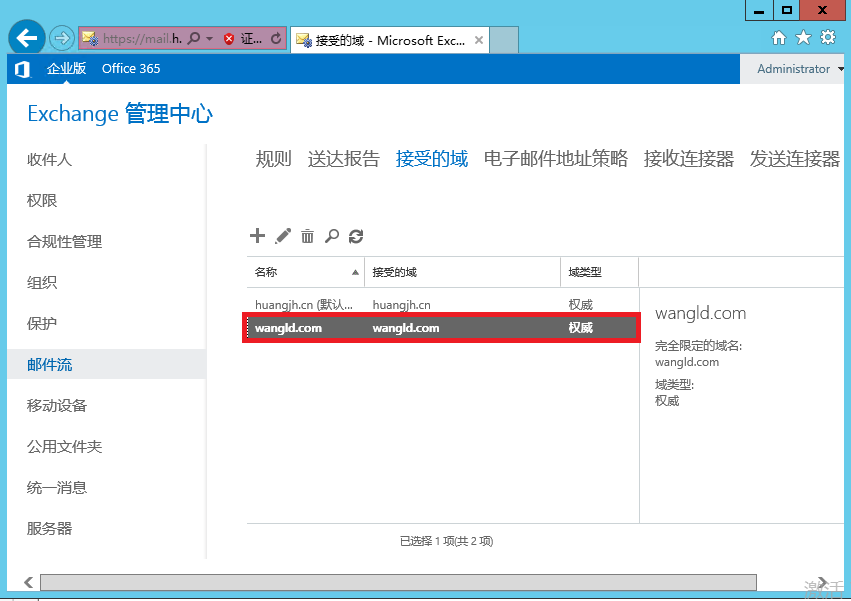851x601 pixels.
Task: Click the browser back arrow button
Action: point(27,39)
